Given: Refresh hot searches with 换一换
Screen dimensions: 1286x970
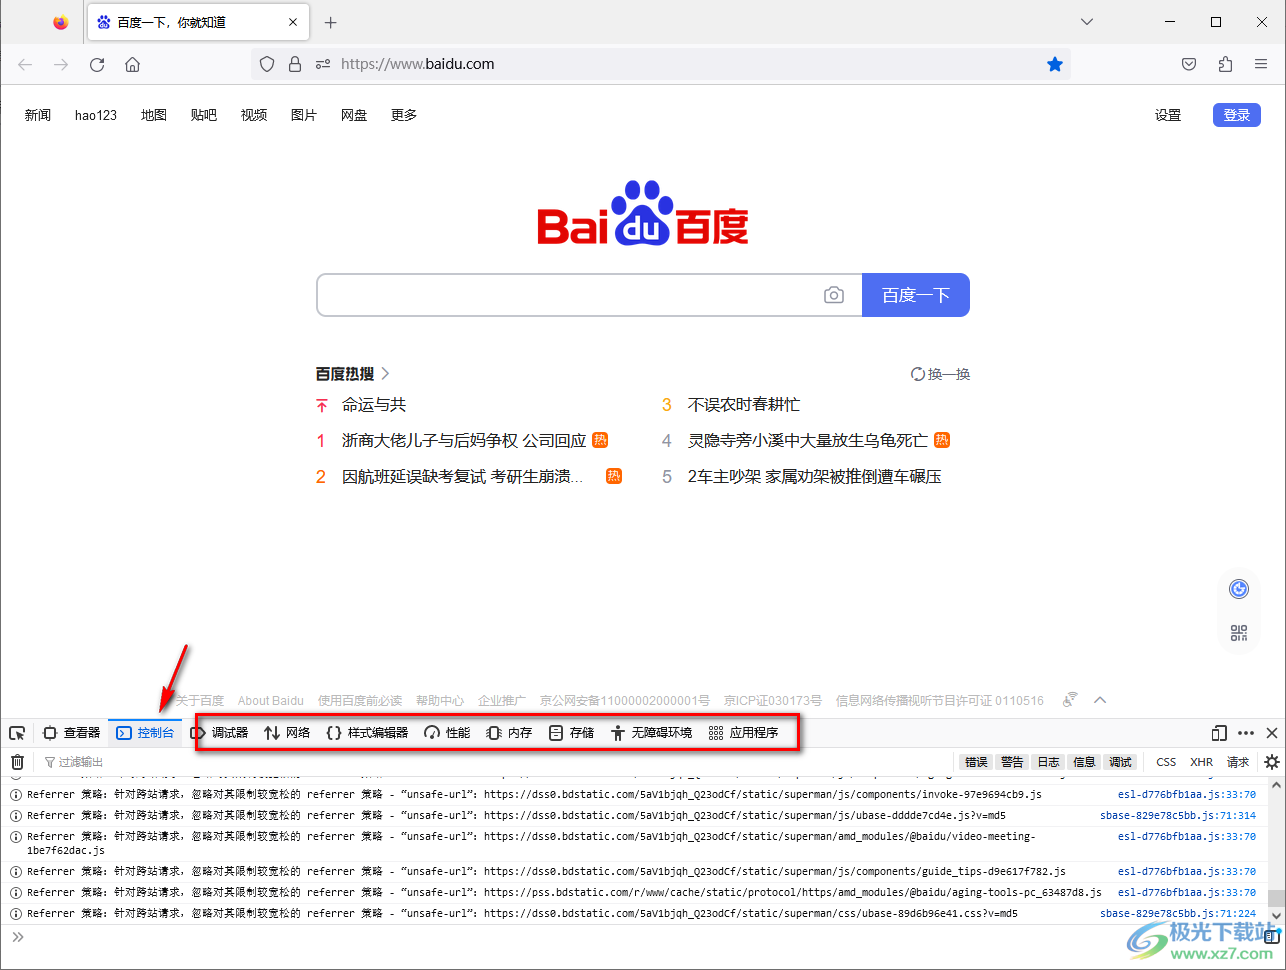Looking at the screenshot, I should click(x=941, y=374).
